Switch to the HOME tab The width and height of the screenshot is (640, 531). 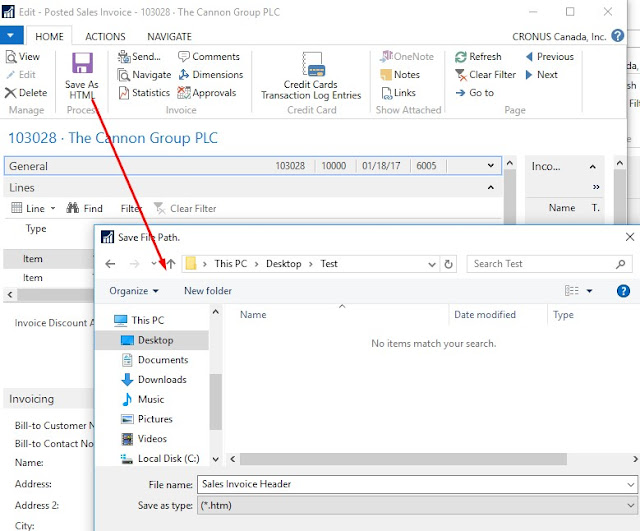(x=49, y=36)
